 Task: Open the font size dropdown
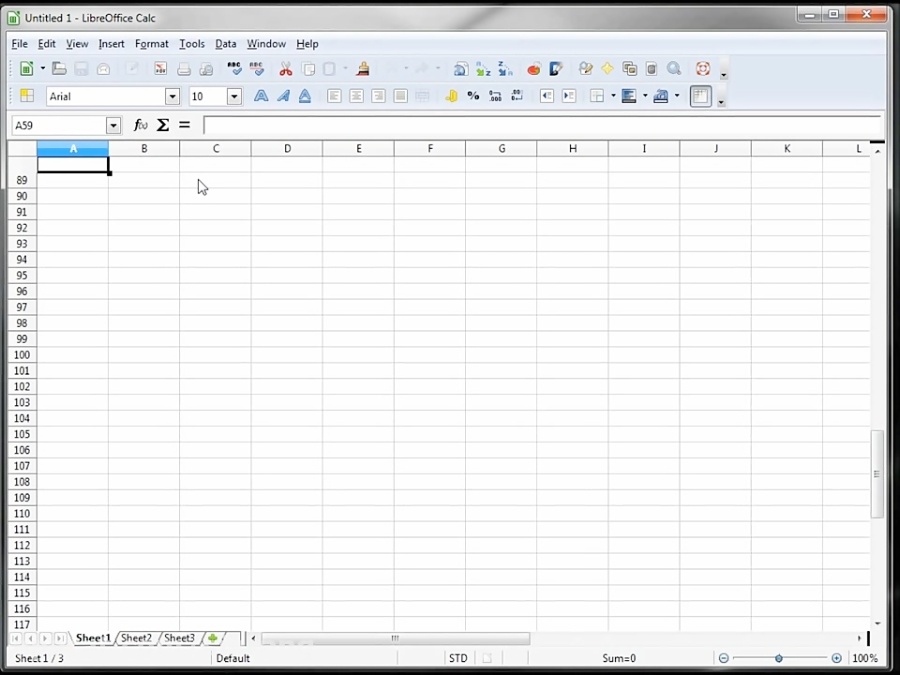click(x=234, y=95)
